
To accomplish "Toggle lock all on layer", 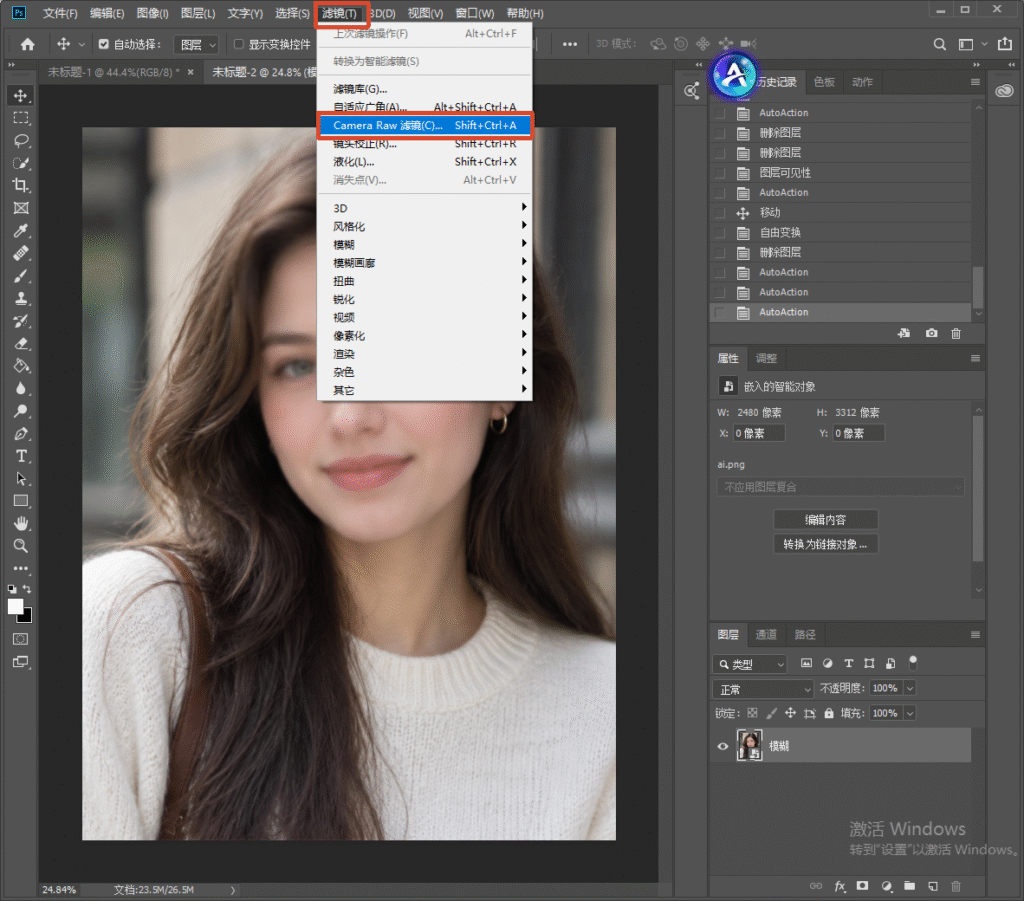I will [829, 713].
